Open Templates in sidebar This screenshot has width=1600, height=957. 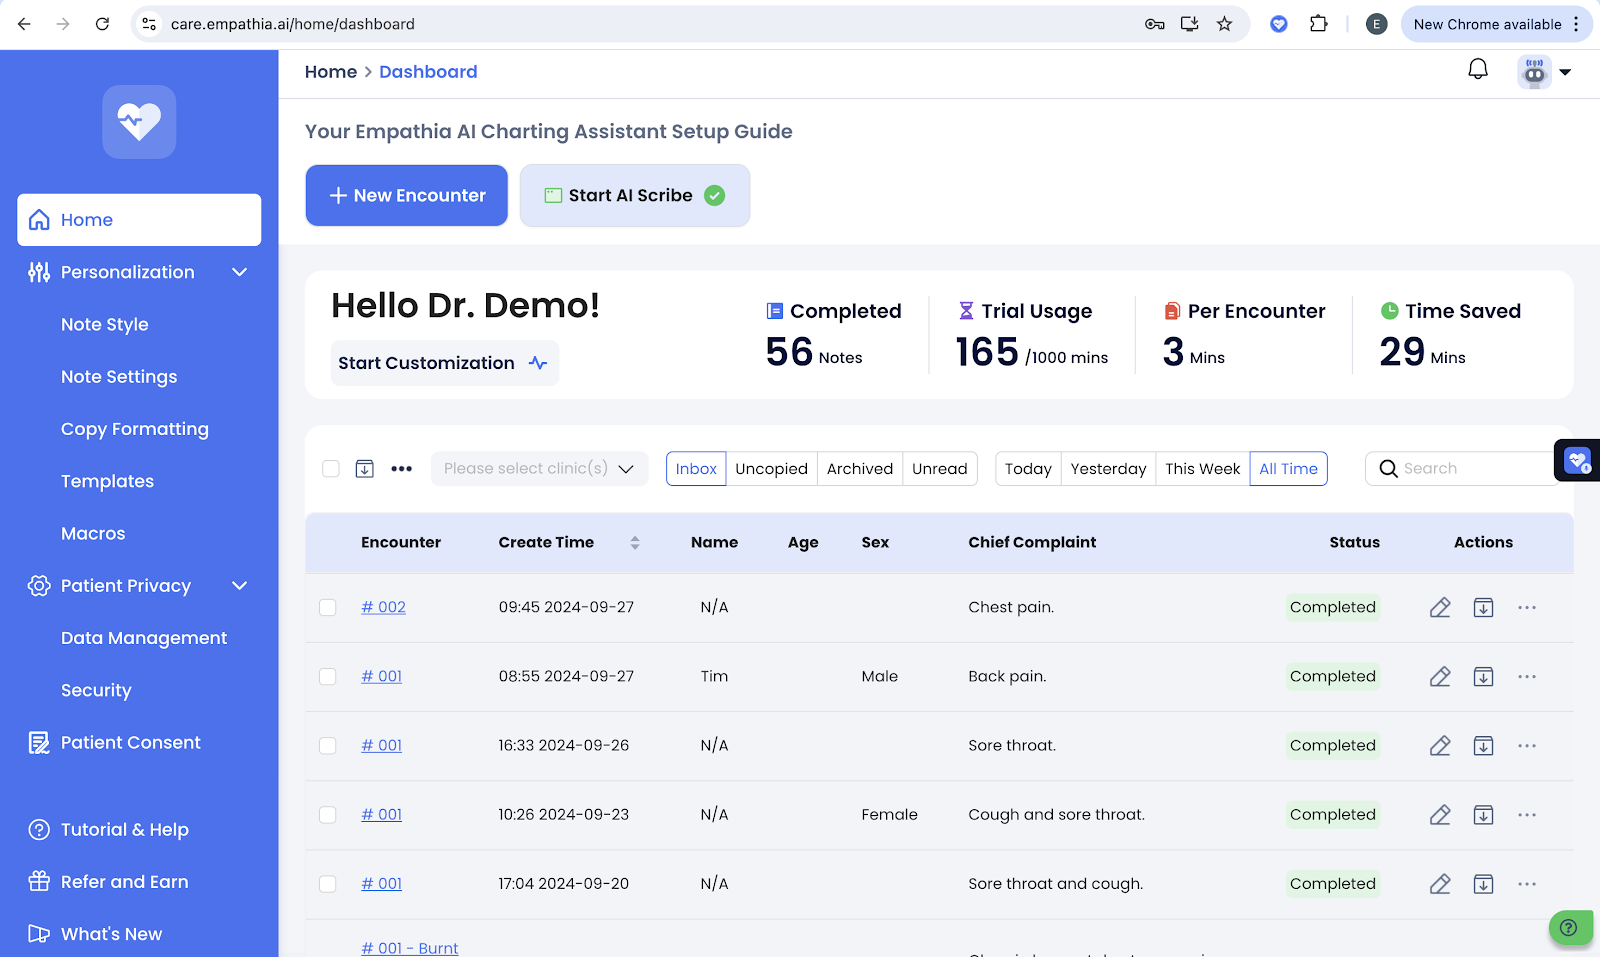[x=107, y=481]
